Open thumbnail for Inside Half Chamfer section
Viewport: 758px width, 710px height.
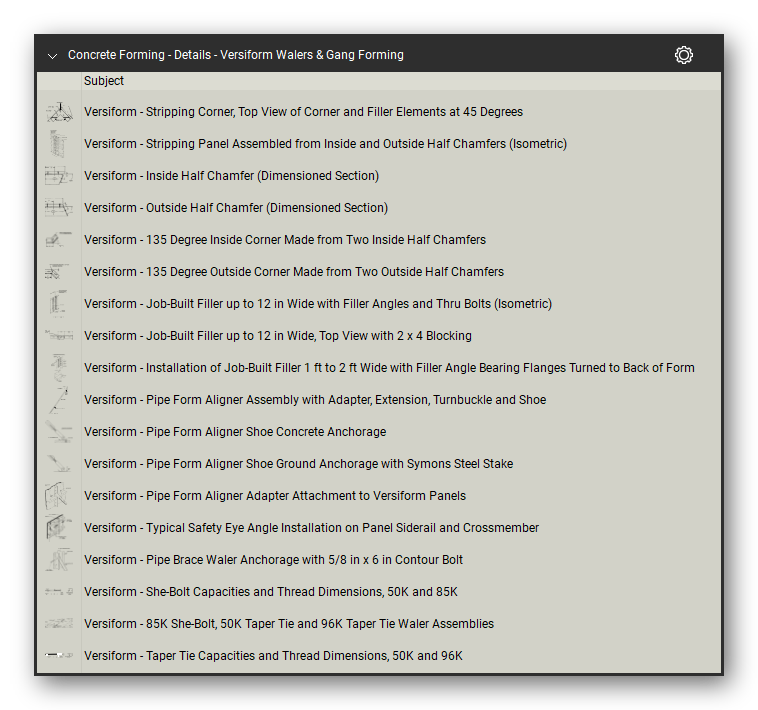(x=59, y=175)
